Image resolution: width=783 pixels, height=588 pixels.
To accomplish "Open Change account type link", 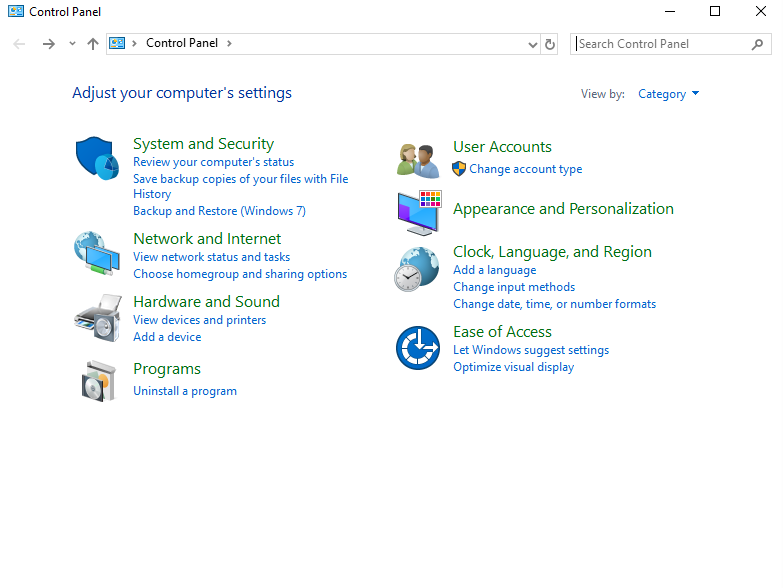I will coord(525,169).
